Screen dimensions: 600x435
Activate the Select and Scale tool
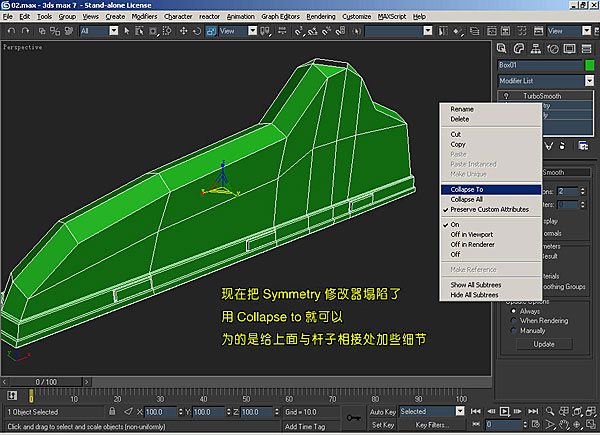click(x=211, y=31)
